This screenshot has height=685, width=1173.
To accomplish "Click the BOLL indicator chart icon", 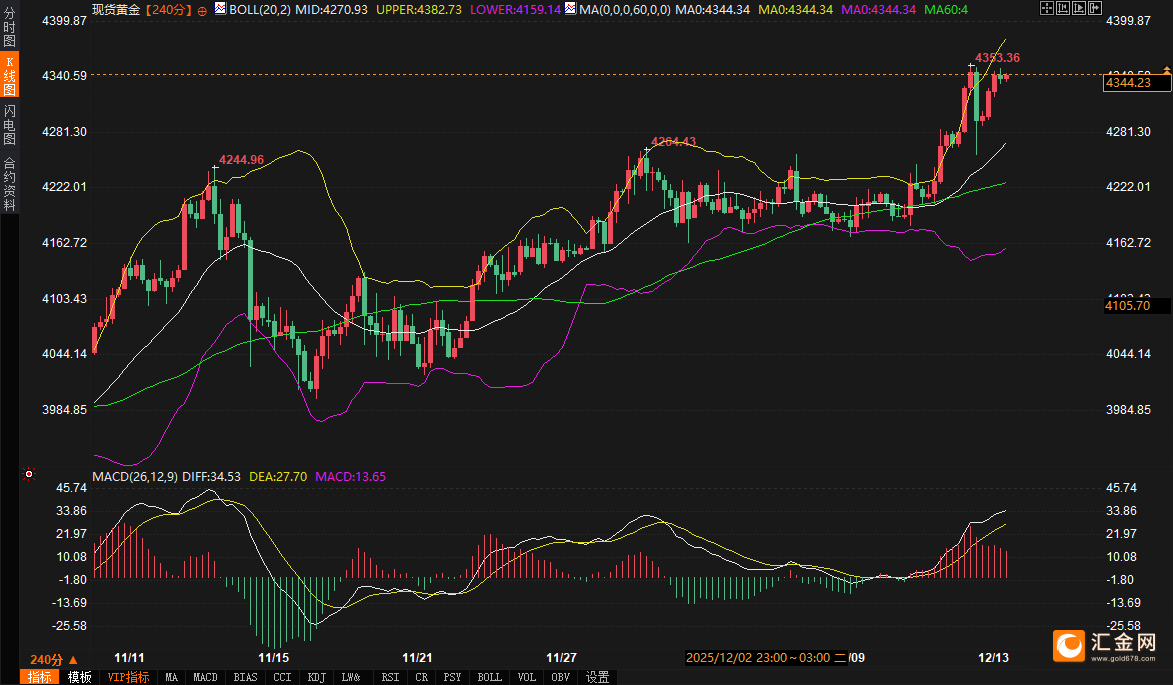I will pyautogui.click(x=220, y=9).
